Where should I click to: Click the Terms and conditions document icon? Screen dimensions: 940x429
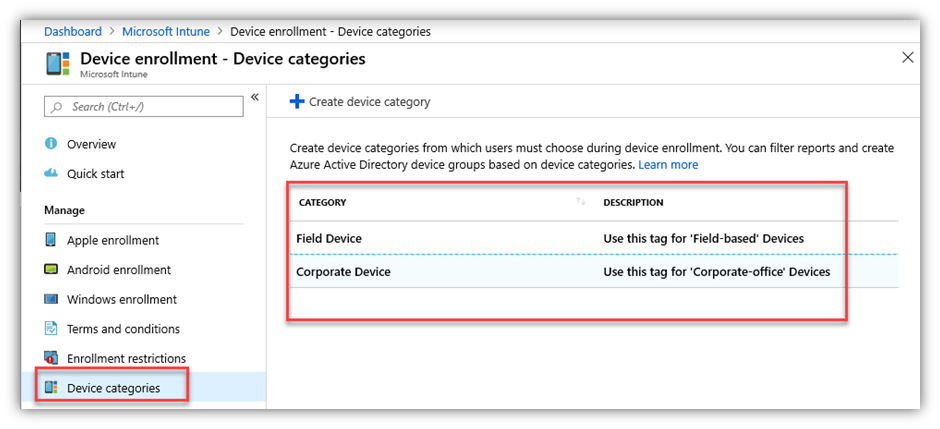[x=51, y=329]
